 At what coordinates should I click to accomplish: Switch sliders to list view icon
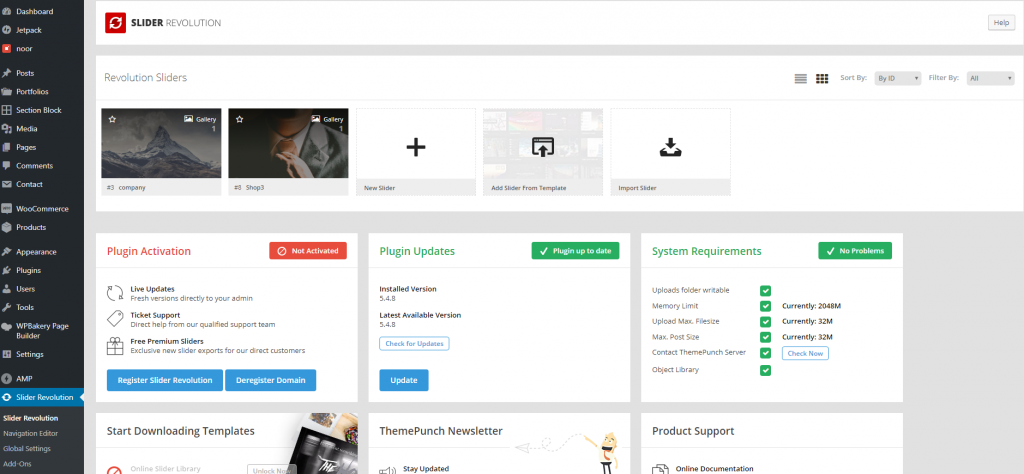pos(801,78)
